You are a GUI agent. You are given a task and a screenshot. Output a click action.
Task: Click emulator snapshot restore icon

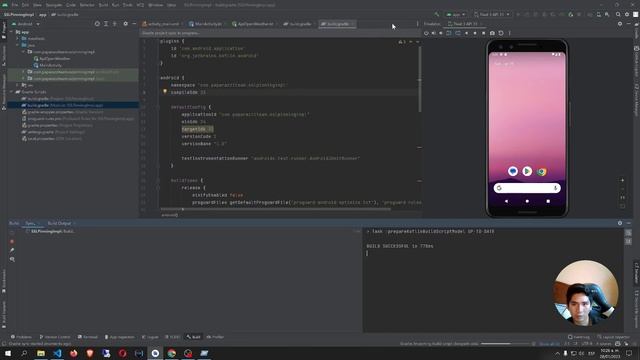501,33
